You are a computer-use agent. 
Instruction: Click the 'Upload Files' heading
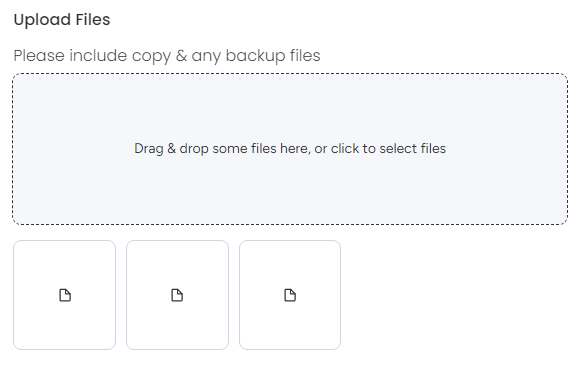(x=62, y=20)
